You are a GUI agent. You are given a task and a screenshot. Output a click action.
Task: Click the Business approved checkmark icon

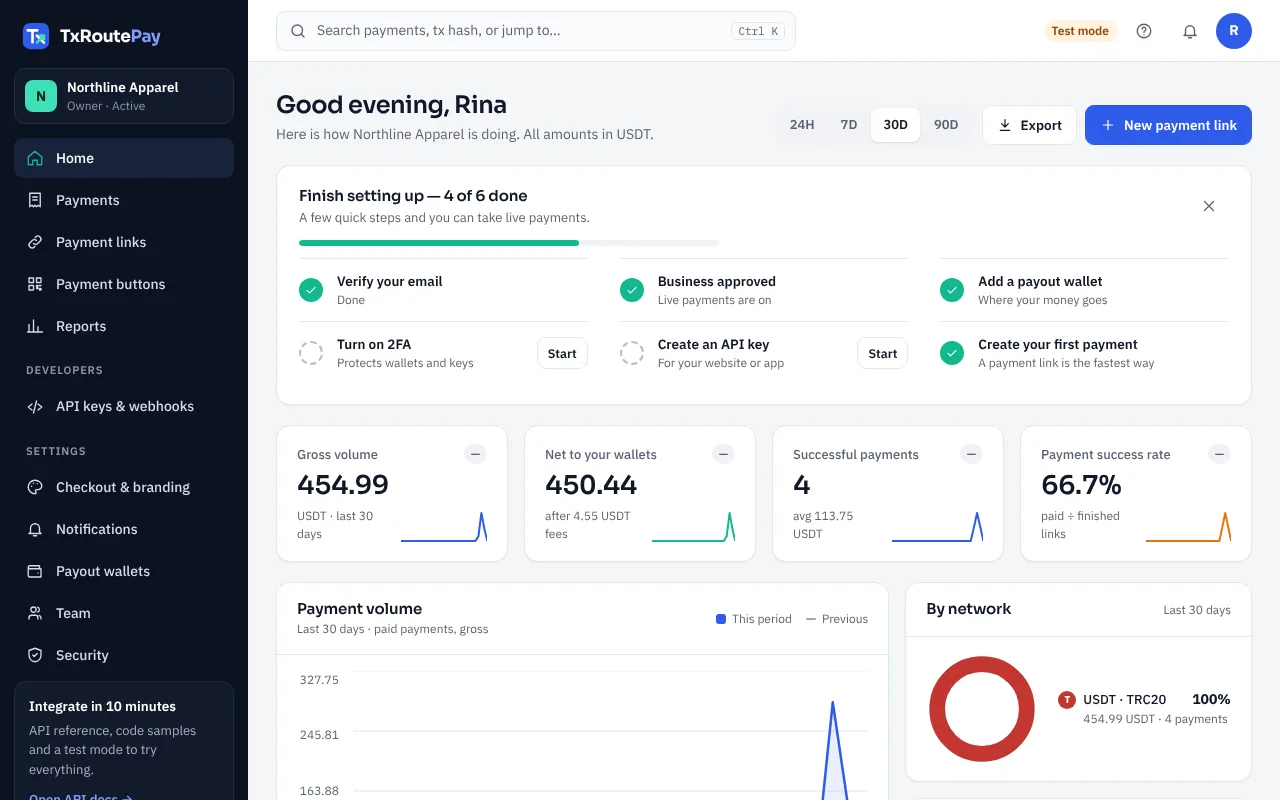632,290
